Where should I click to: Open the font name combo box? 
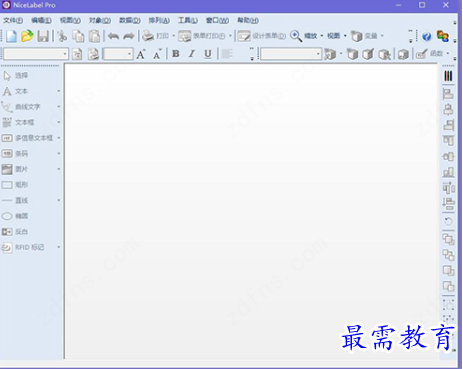click(36, 54)
